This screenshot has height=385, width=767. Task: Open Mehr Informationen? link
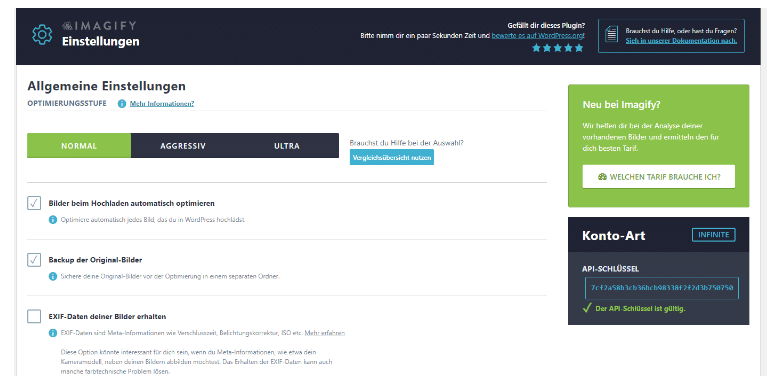pos(162,104)
